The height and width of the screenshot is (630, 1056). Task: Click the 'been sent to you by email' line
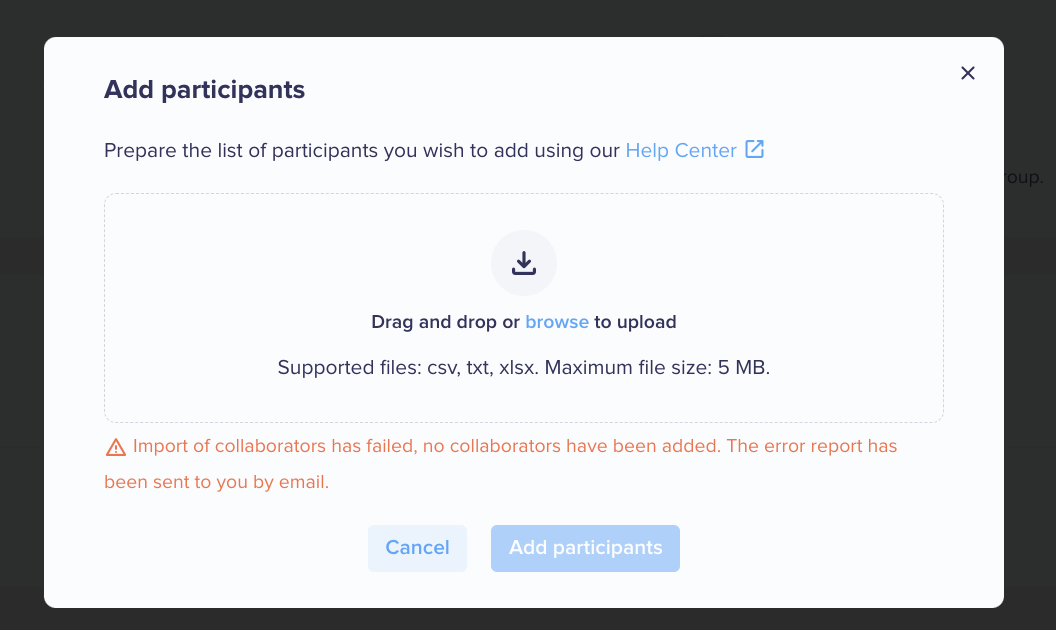click(216, 482)
